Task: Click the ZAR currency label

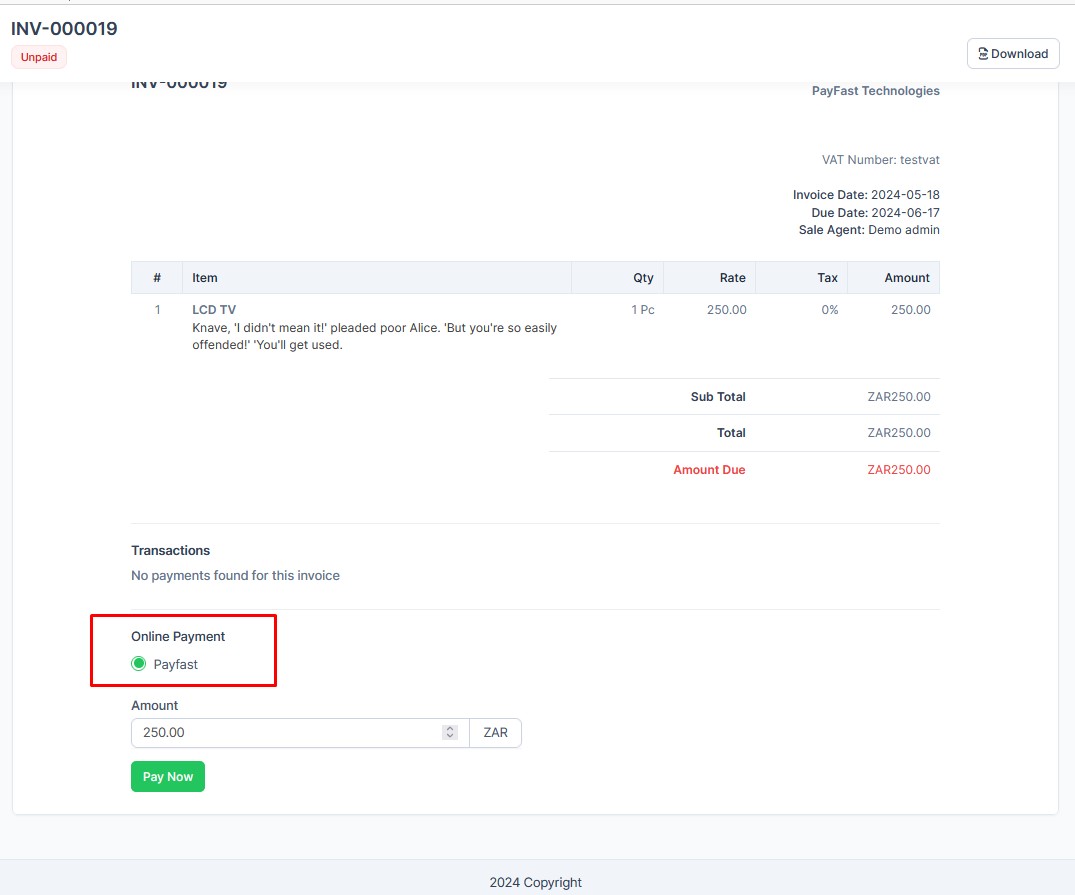Action: pyautogui.click(x=495, y=732)
